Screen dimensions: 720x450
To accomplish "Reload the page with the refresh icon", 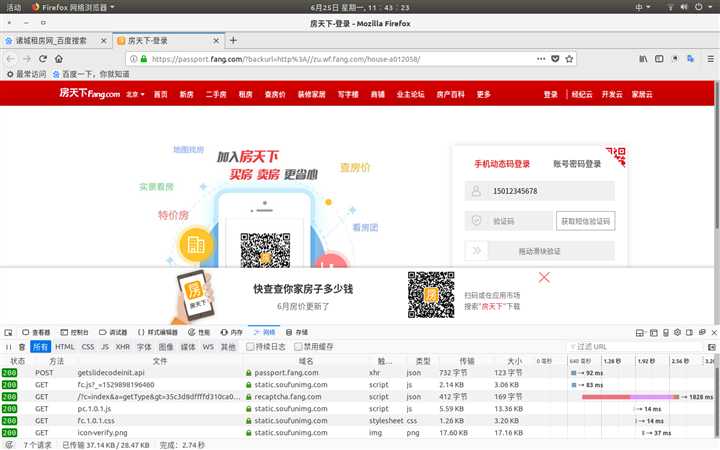I will pos(43,59).
